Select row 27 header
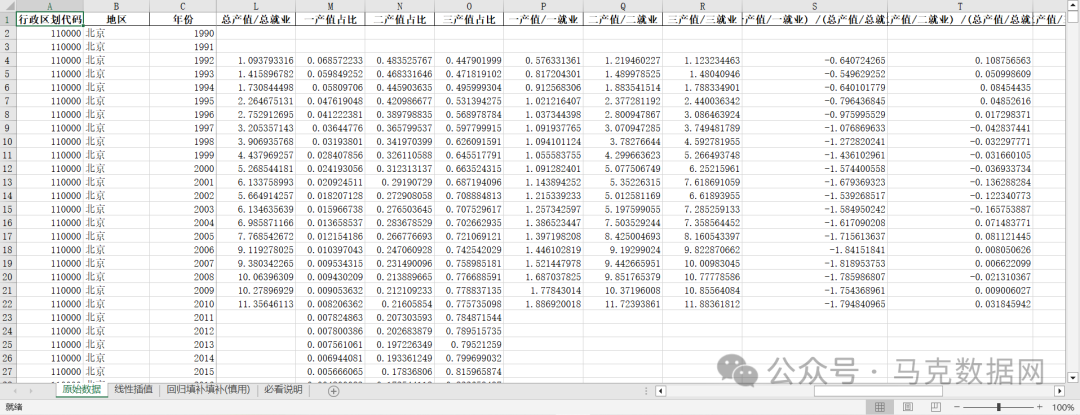Viewport: 1080px width, 415px height. pyautogui.click(x=8, y=372)
